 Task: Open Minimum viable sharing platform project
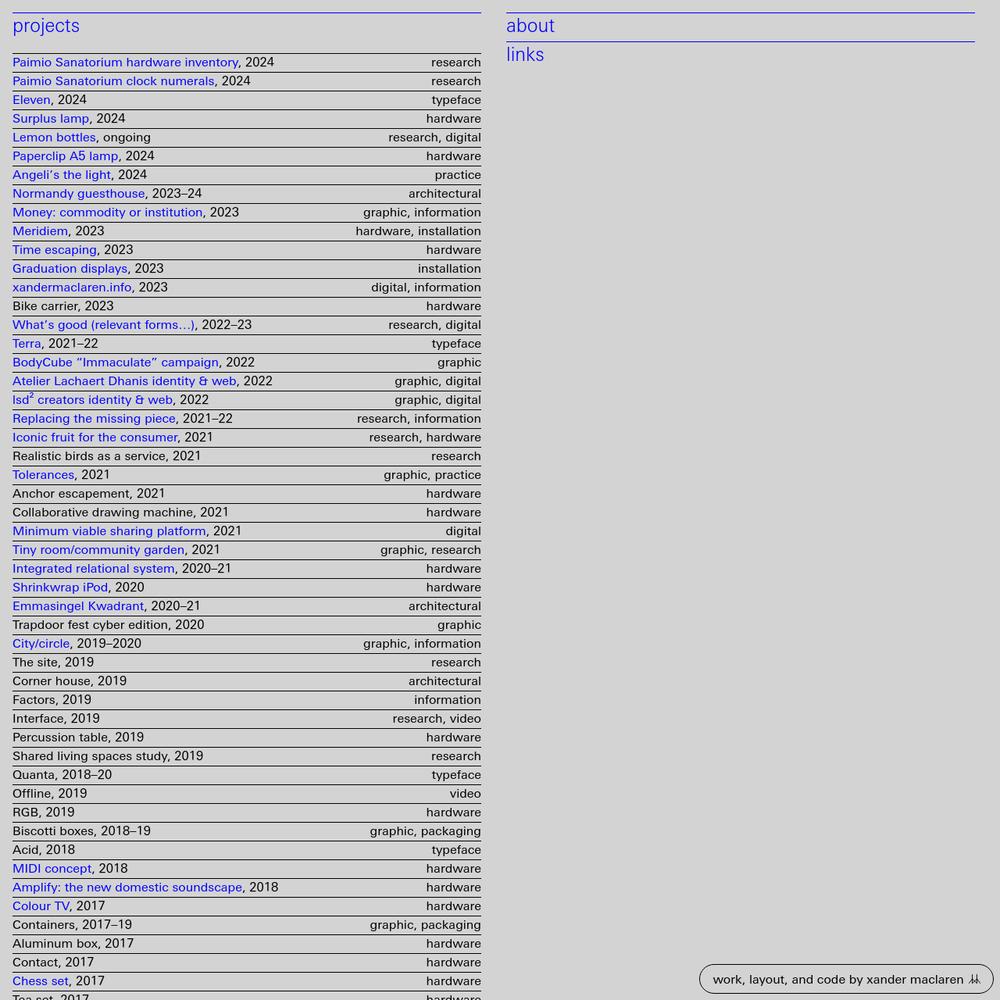[109, 531]
